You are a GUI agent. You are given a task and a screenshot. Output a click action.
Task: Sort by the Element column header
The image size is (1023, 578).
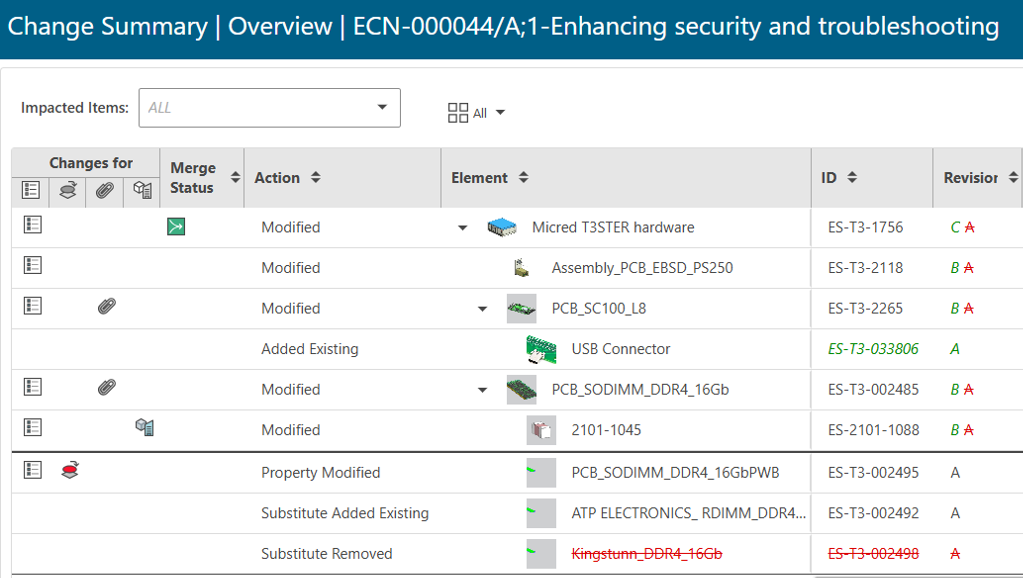click(523, 178)
